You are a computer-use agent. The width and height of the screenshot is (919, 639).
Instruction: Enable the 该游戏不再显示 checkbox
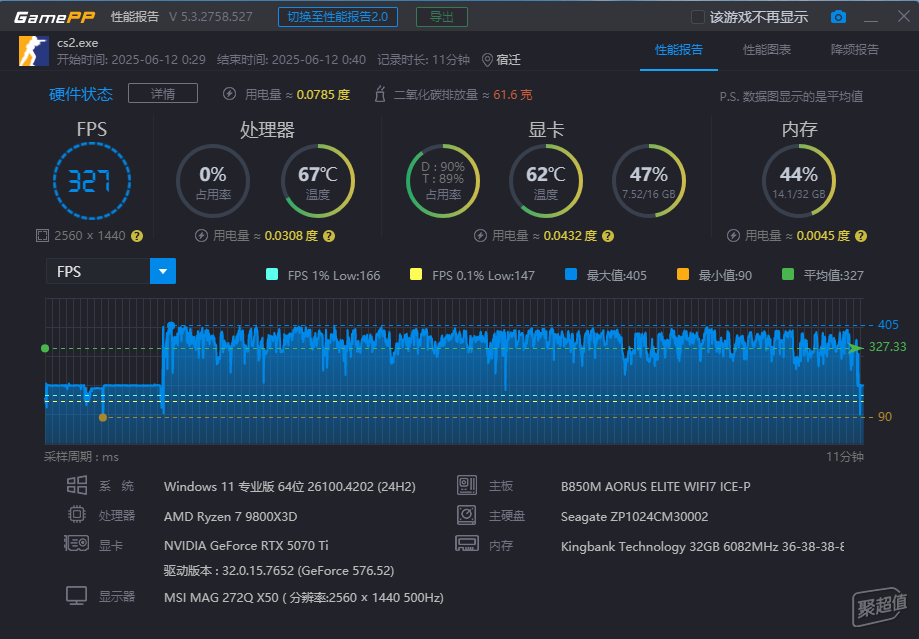tap(697, 17)
